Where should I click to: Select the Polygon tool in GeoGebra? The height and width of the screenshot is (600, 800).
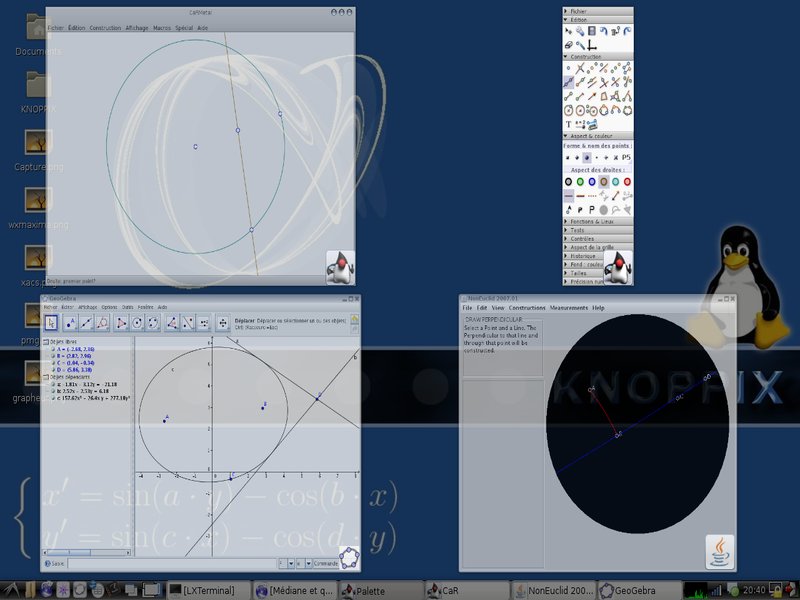click(121, 322)
